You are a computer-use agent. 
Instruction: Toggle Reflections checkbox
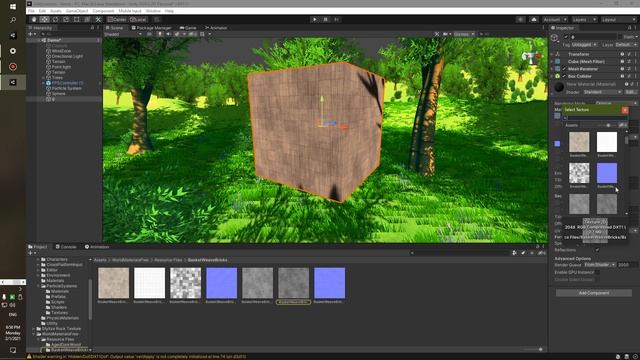pyautogui.click(x=597, y=250)
